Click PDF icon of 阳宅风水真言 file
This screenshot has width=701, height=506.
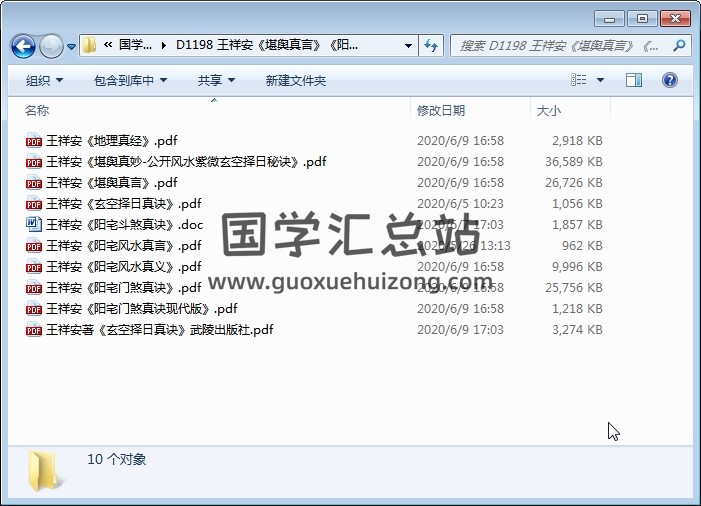[x=34, y=245]
